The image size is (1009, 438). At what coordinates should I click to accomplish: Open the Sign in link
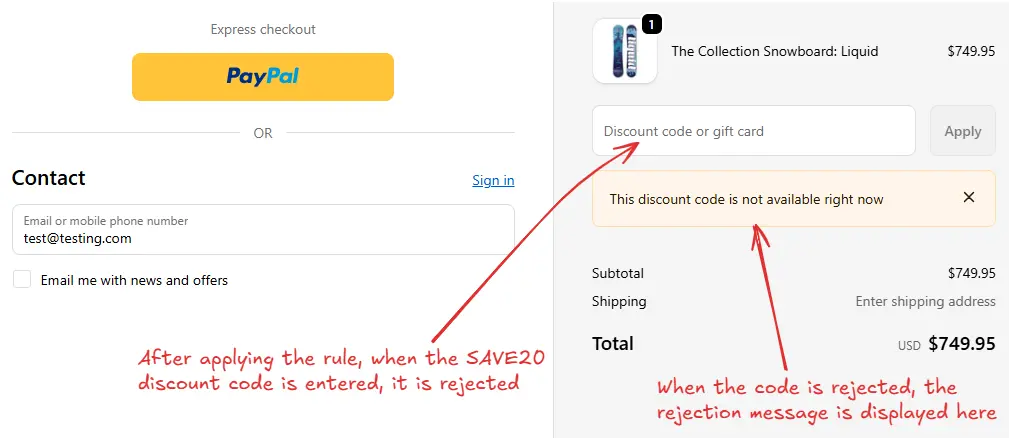point(493,180)
